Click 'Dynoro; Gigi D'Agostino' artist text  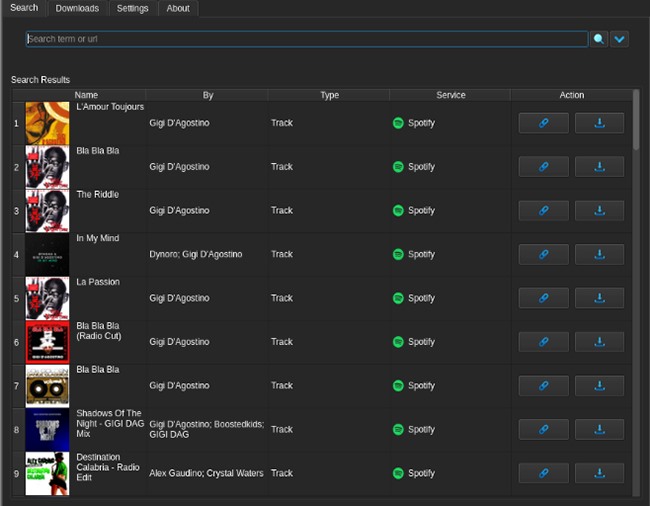[x=196, y=254]
